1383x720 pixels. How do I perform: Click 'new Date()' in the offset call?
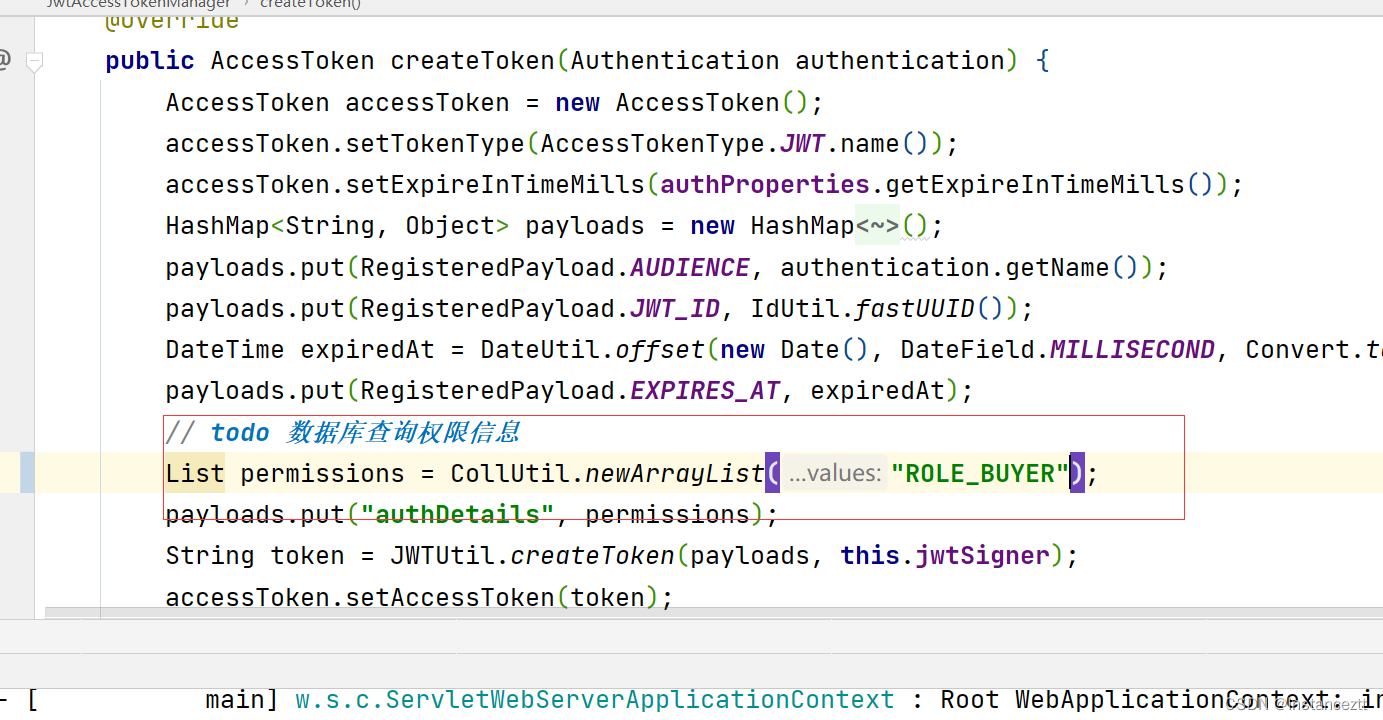click(795, 350)
